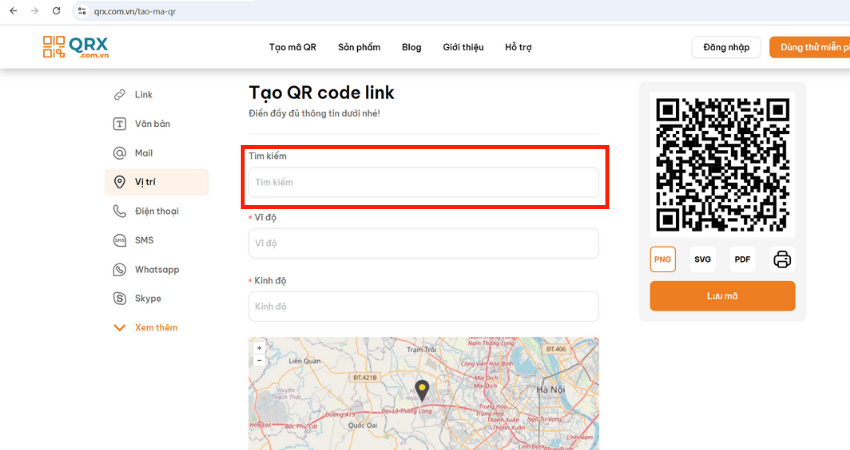Select the Văn bản text icon
The image size is (850, 450).
click(119, 124)
